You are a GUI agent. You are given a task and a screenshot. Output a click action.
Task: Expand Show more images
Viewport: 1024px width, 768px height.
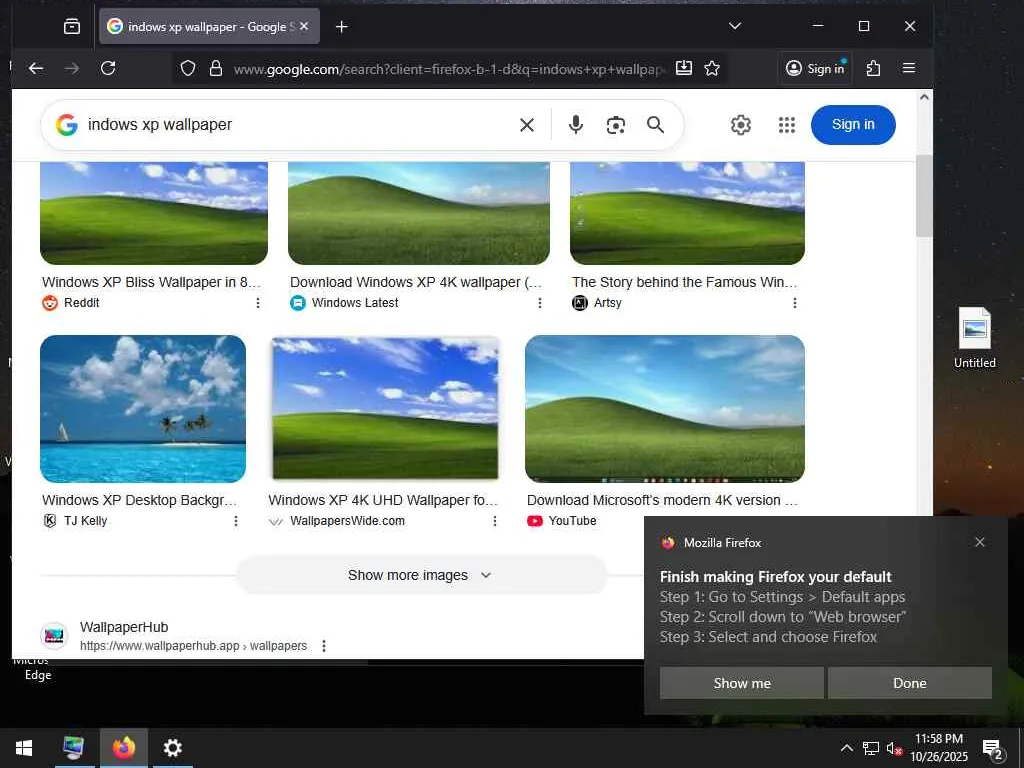coord(421,575)
